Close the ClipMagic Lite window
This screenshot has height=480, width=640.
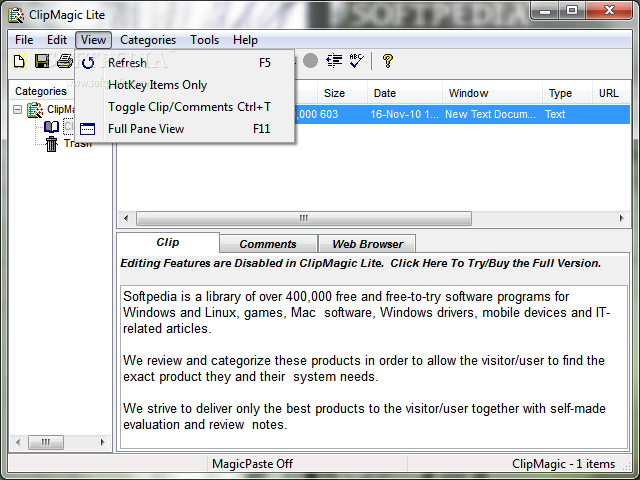pyautogui.click(x=610, y=11)
